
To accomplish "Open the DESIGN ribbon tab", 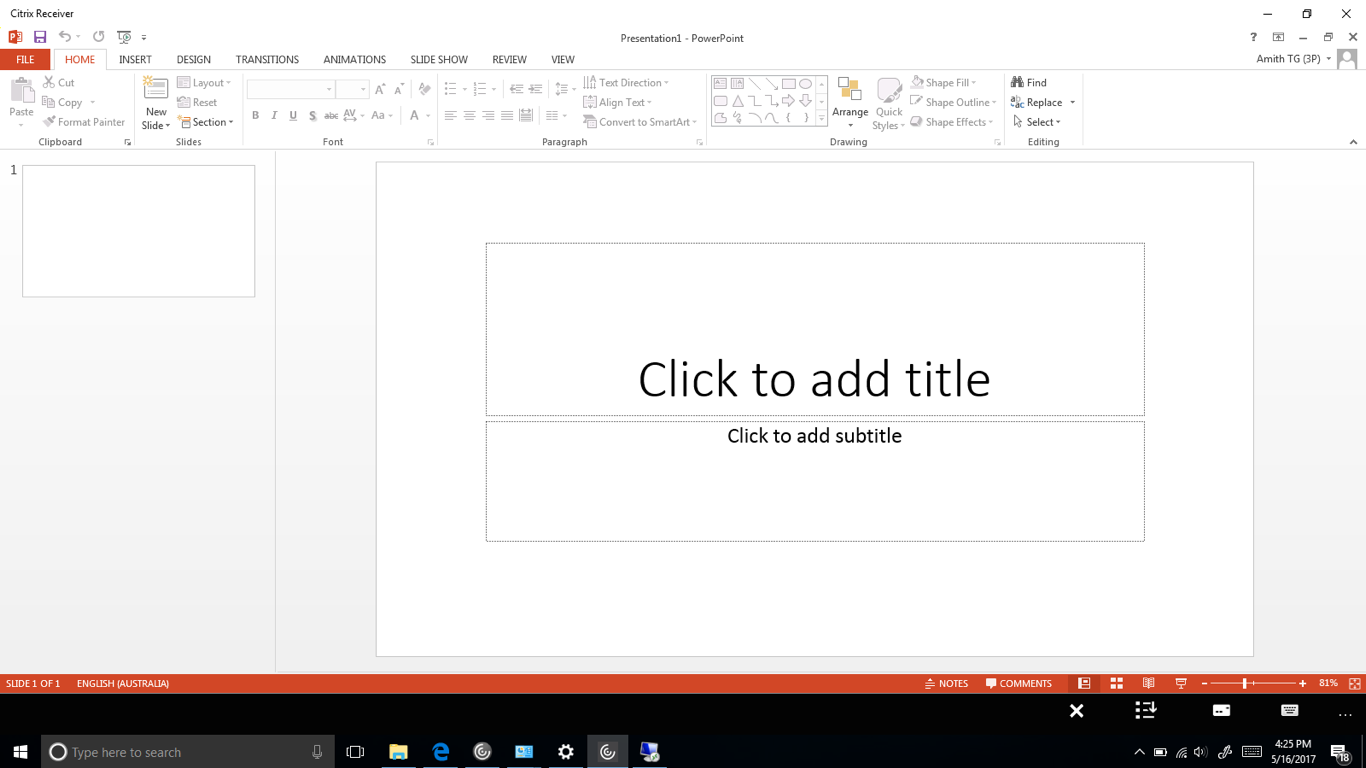I will pos(193,59).
